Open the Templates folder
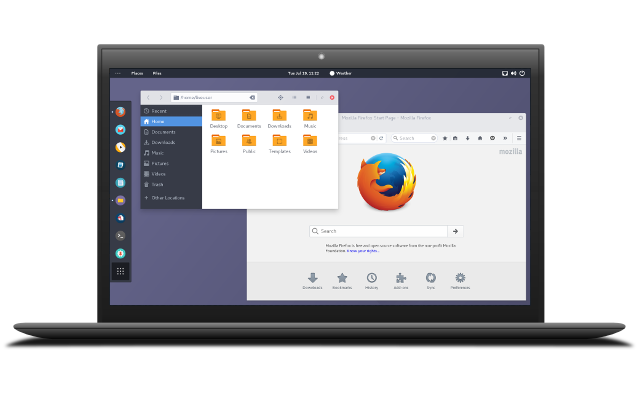Screen dimensions: 640x400 280,144
